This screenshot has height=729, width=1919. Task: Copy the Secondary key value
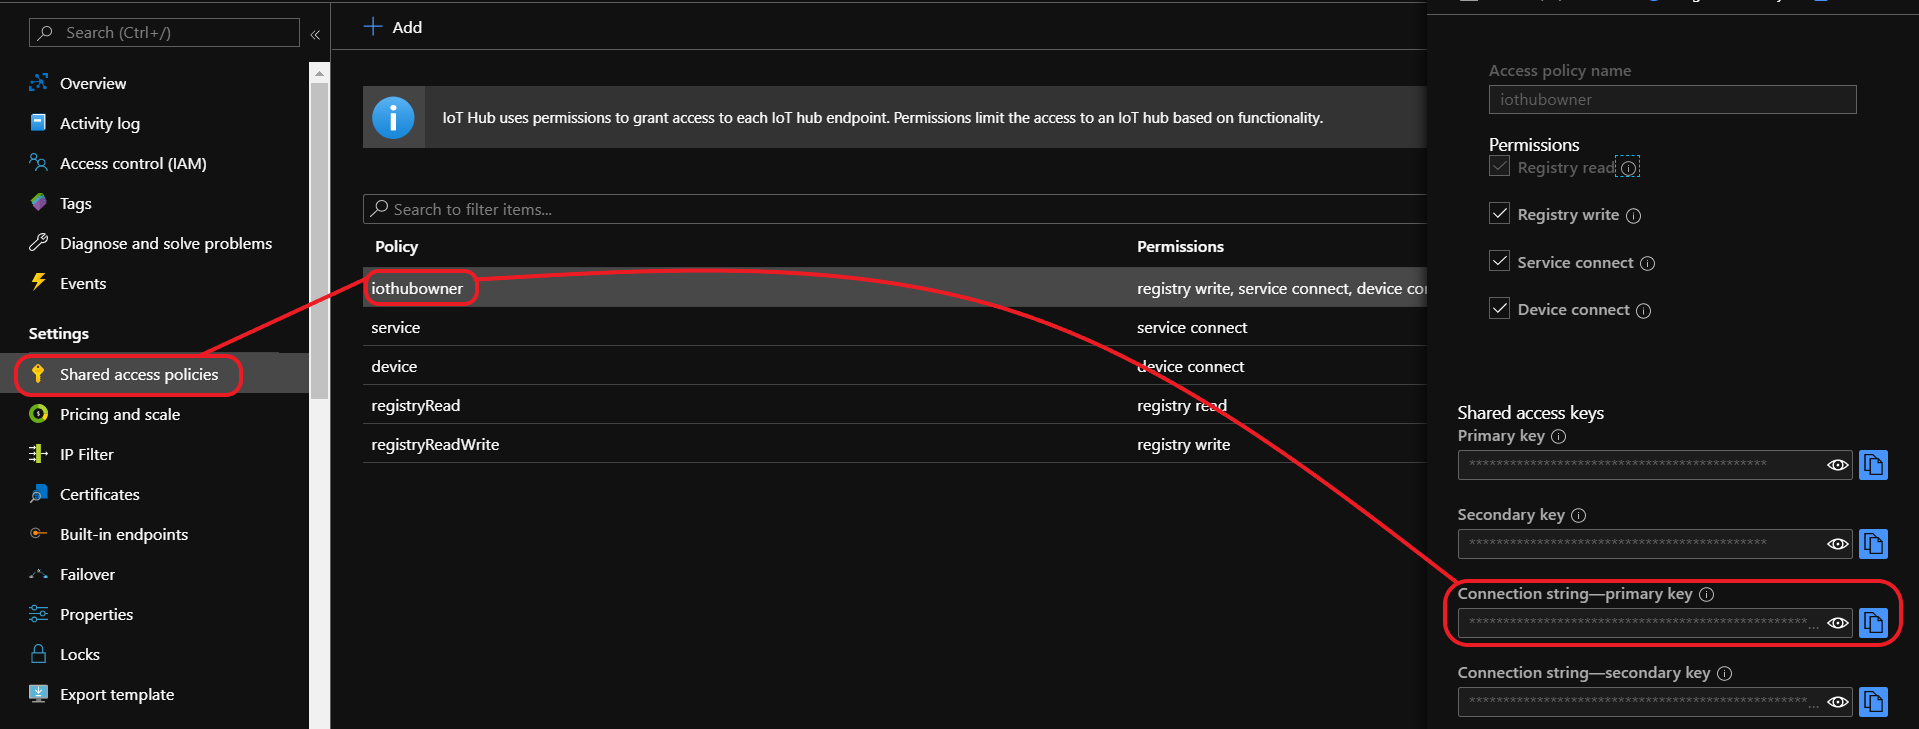coord(1872,544)
